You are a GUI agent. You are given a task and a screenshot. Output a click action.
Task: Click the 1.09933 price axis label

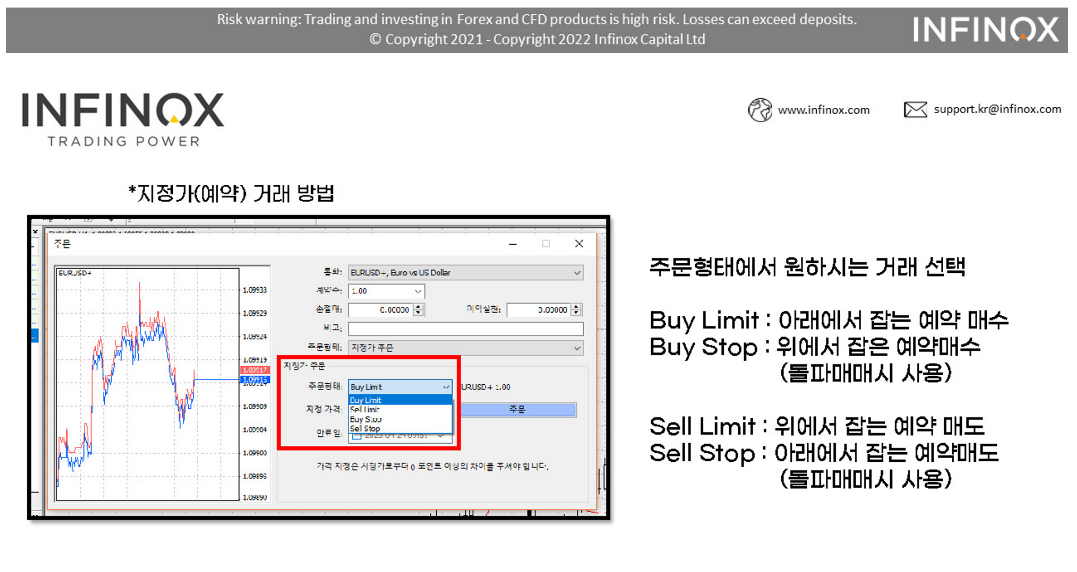255,290
